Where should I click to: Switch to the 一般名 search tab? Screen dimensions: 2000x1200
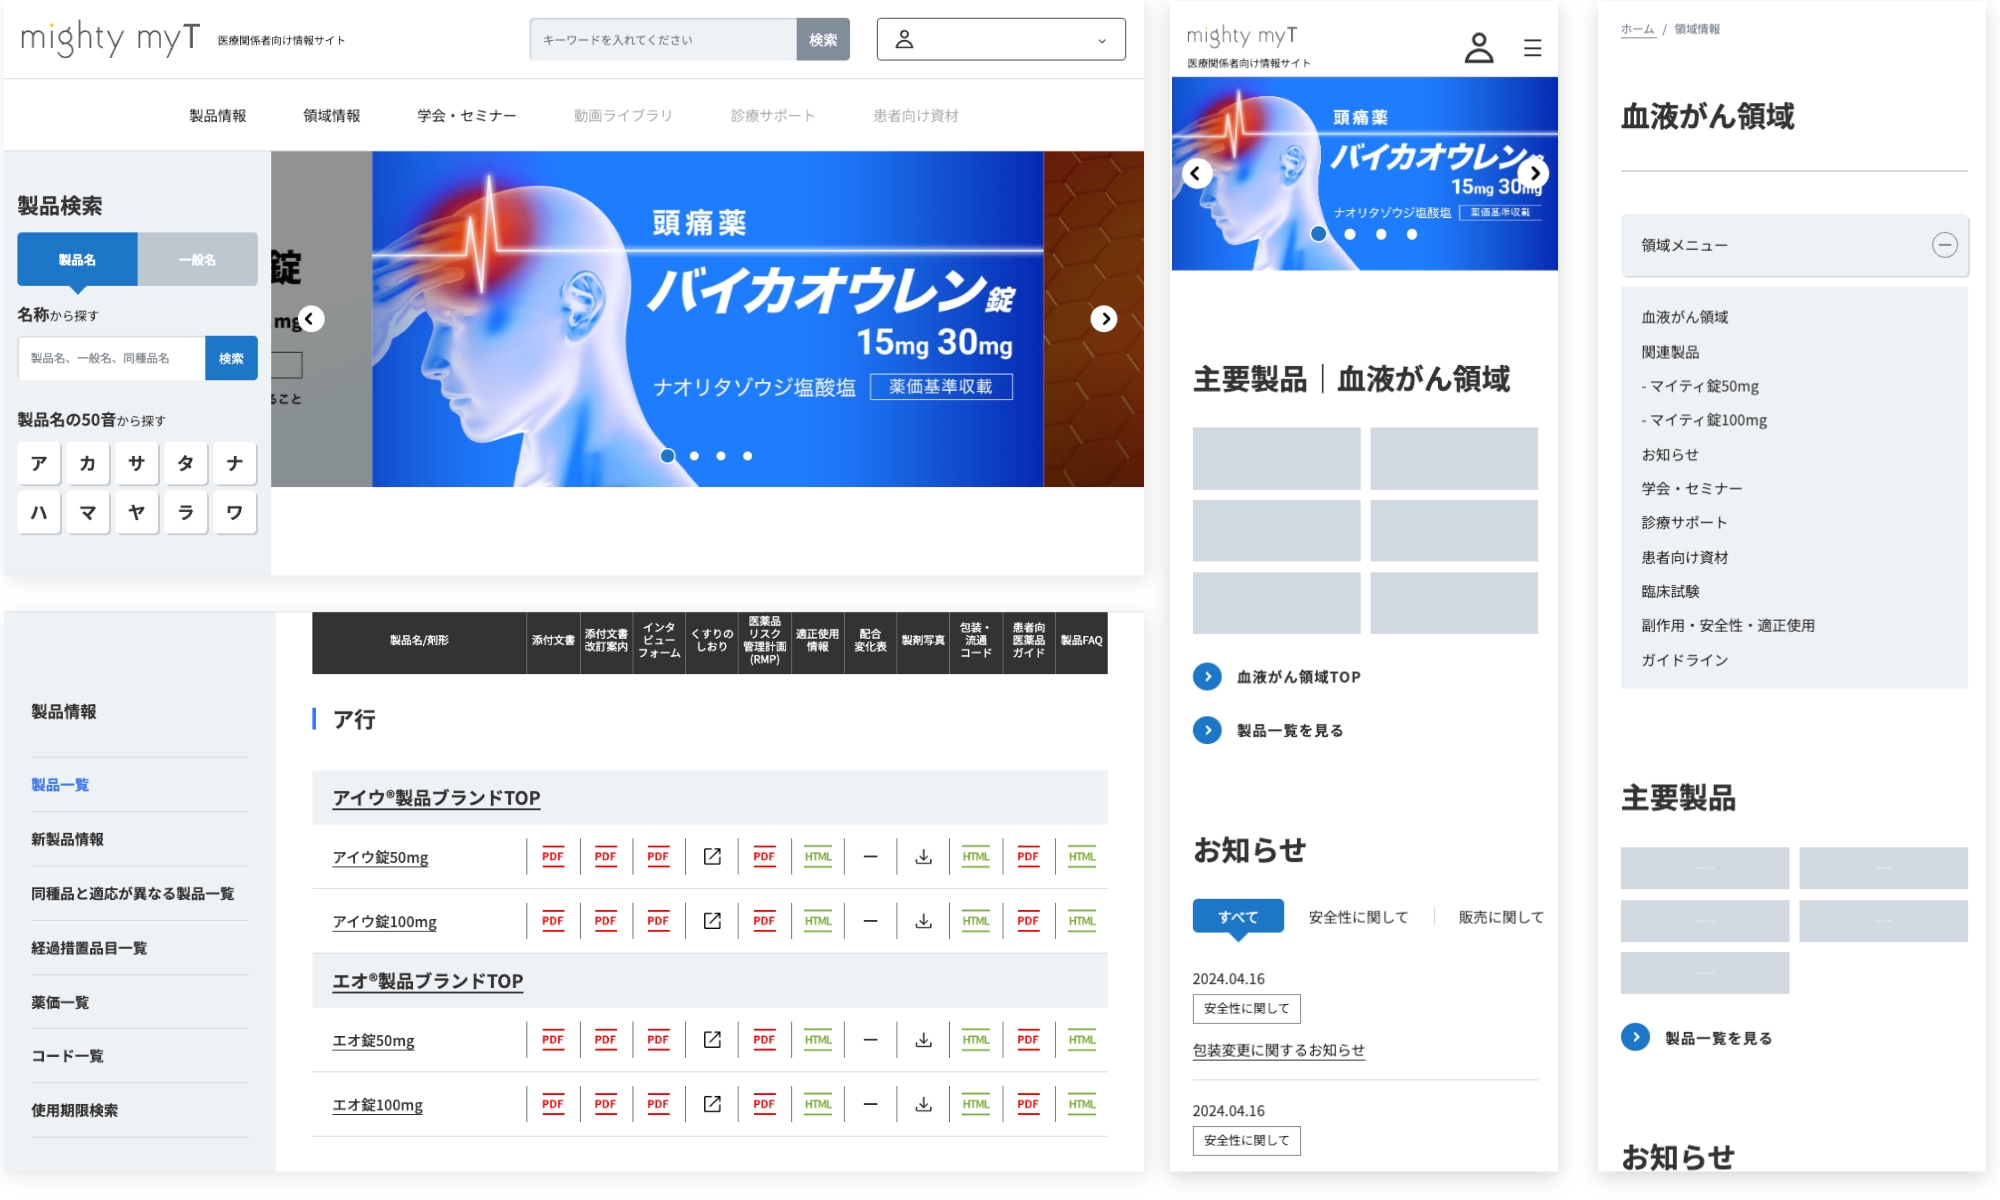[197, 260]
